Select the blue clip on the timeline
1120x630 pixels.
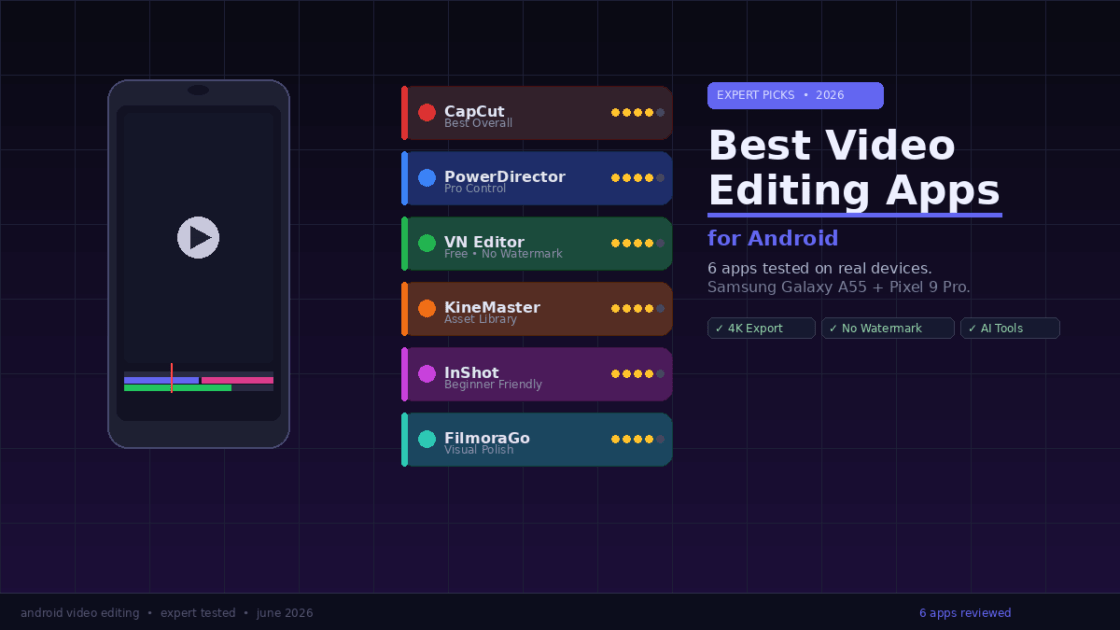pyautogui.click(x=161, y=380)
